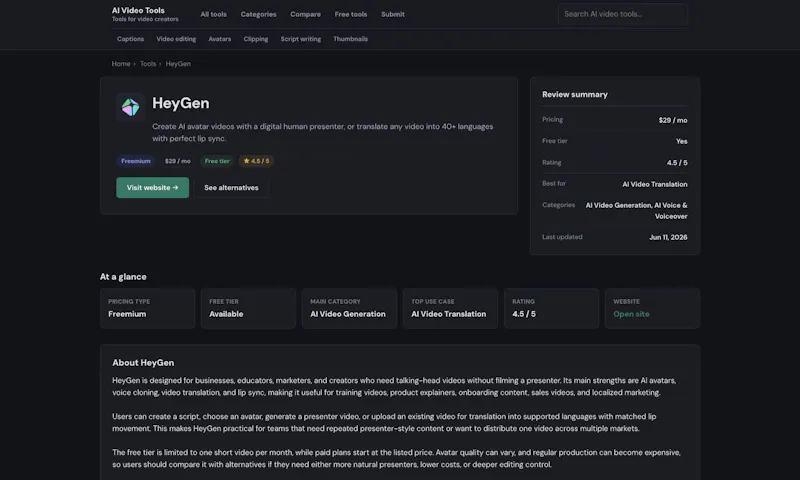Open the AI Video Tools home logo
The width and height of the screenshot is (800, 480).
[145, 14]
